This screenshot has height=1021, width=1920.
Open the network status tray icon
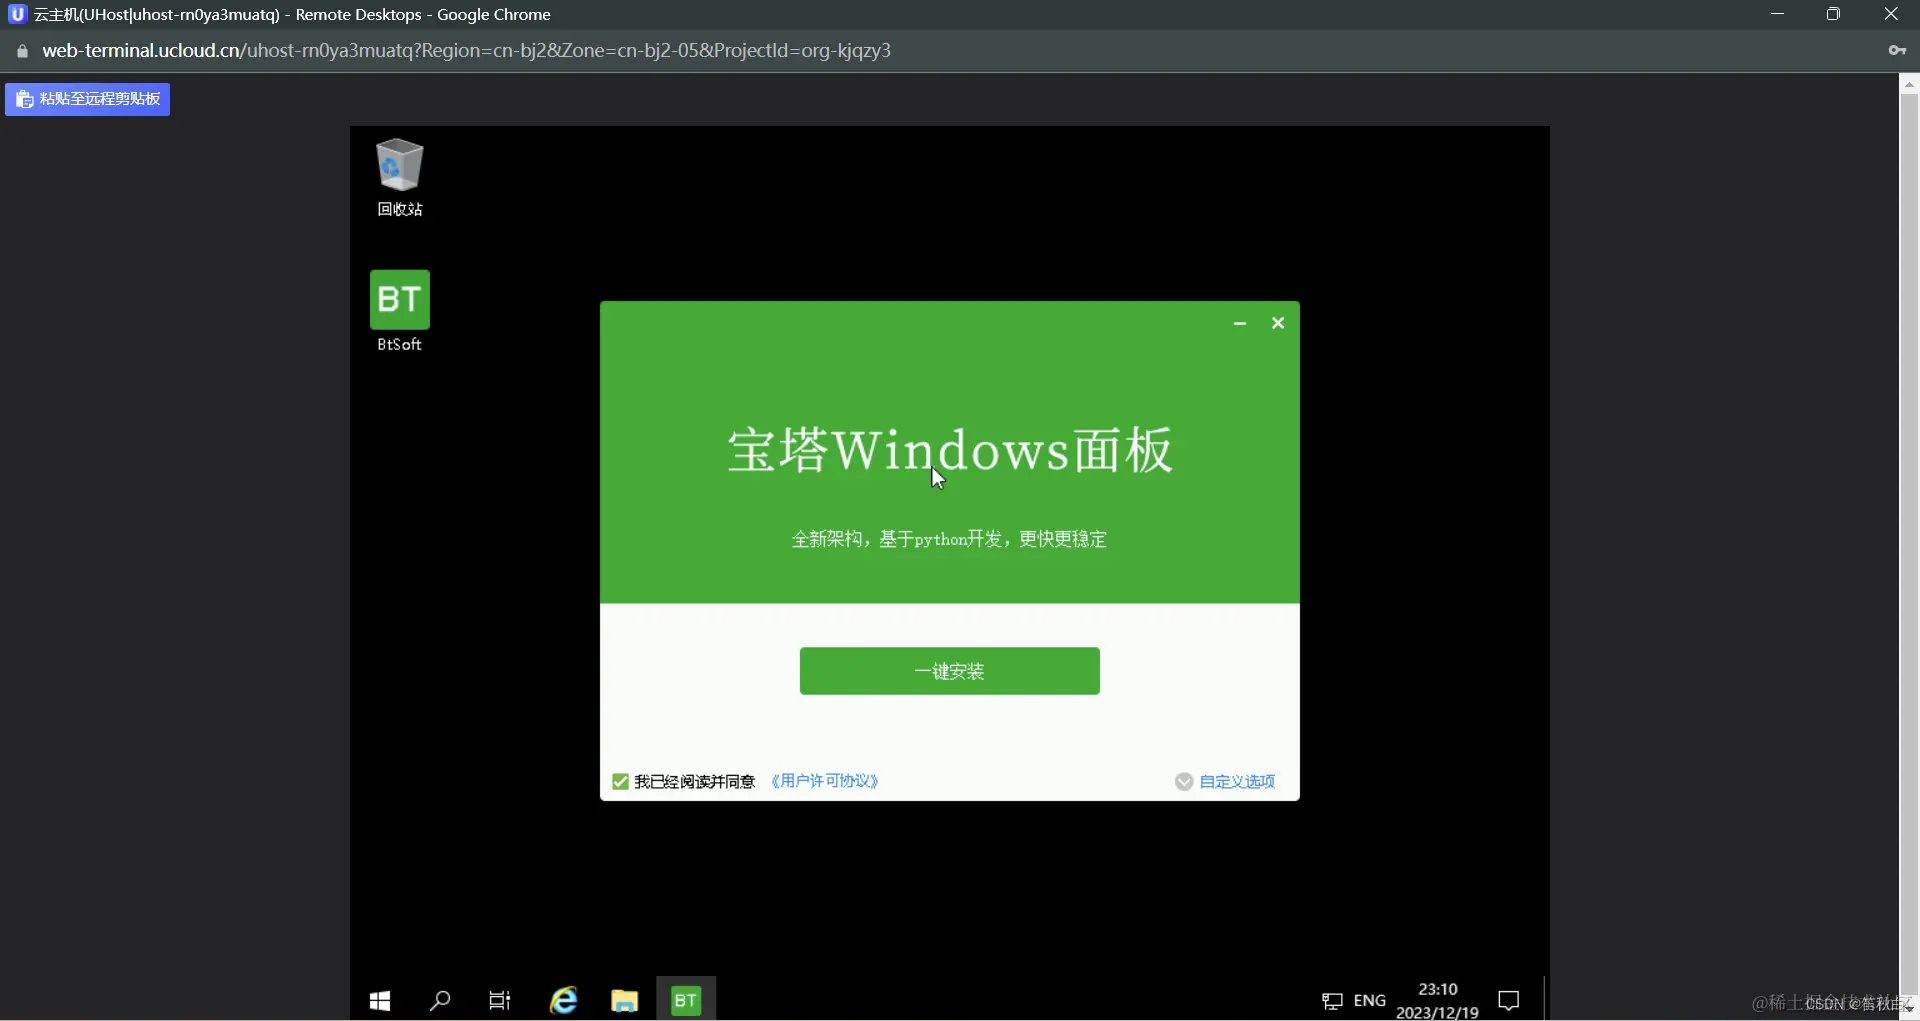coord(1331,1001)
